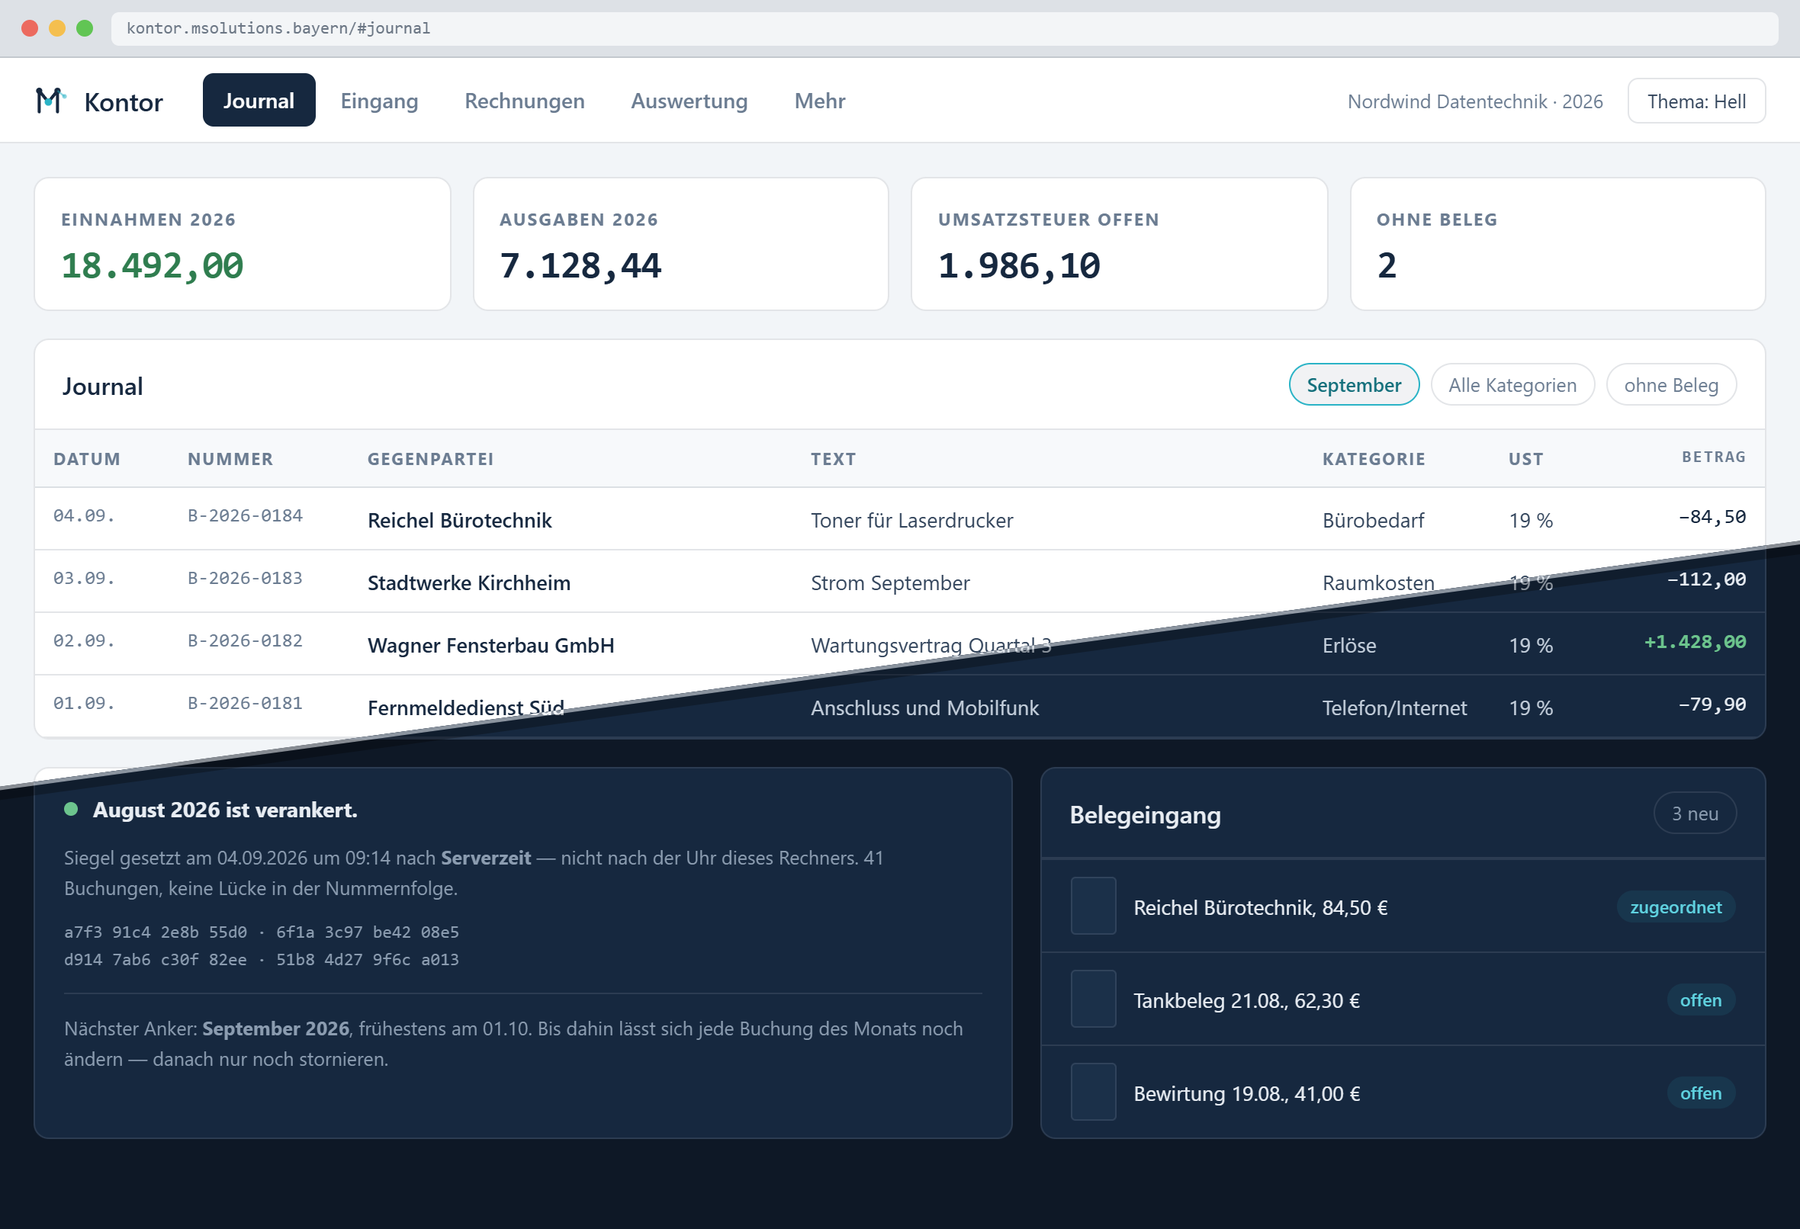Select booking number B-2026-0181
This screenshot has width=1800, height=1229.
pos(245,703)
